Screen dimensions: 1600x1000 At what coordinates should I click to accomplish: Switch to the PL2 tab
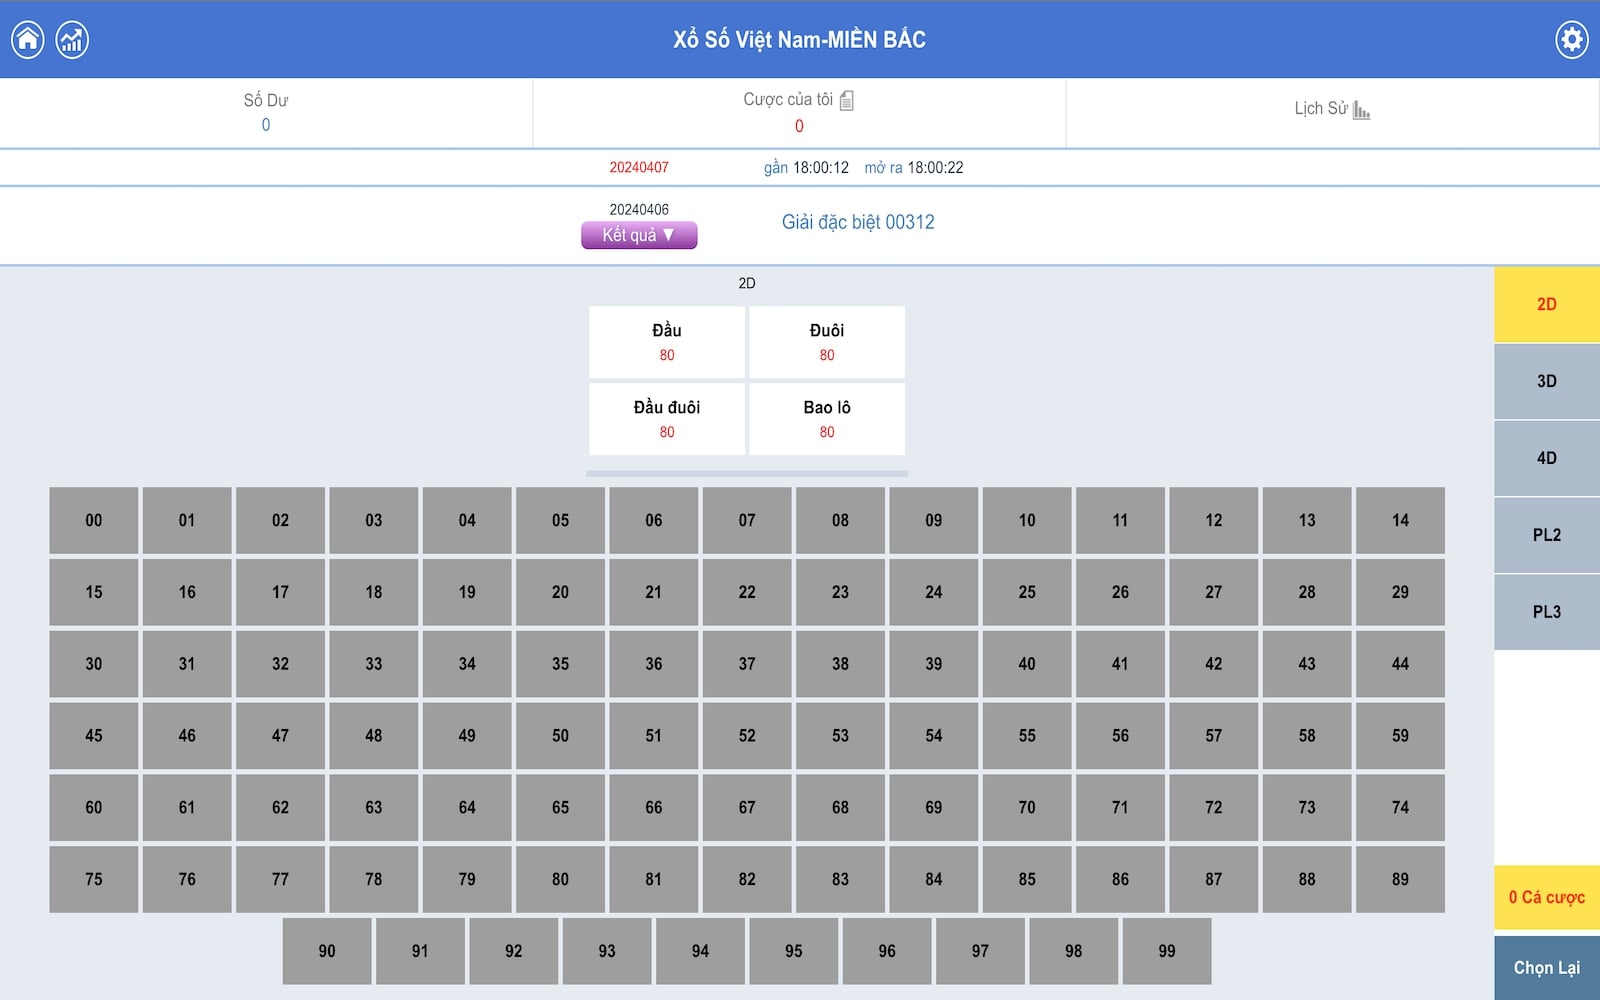(1547, 535)
